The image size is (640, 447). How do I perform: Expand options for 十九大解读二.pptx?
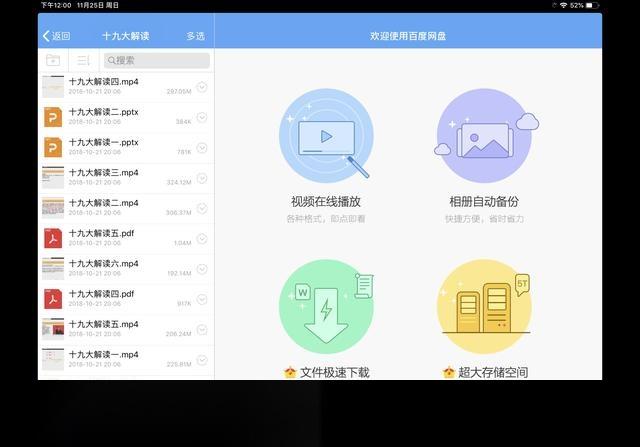coord(202,118)
